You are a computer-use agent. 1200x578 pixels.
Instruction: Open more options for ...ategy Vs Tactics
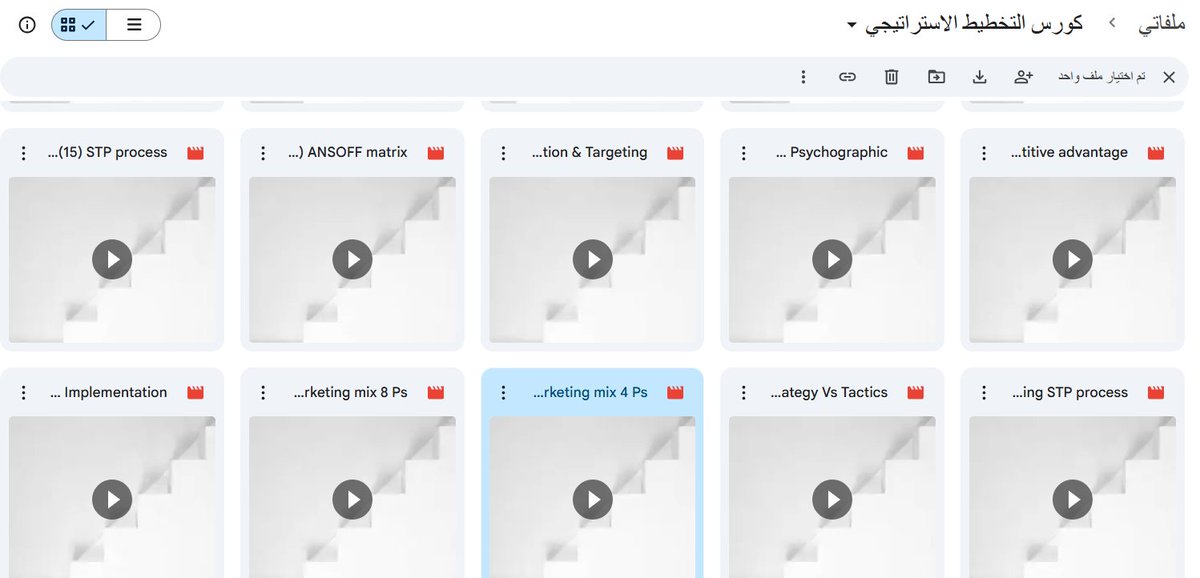click(743, 393)
